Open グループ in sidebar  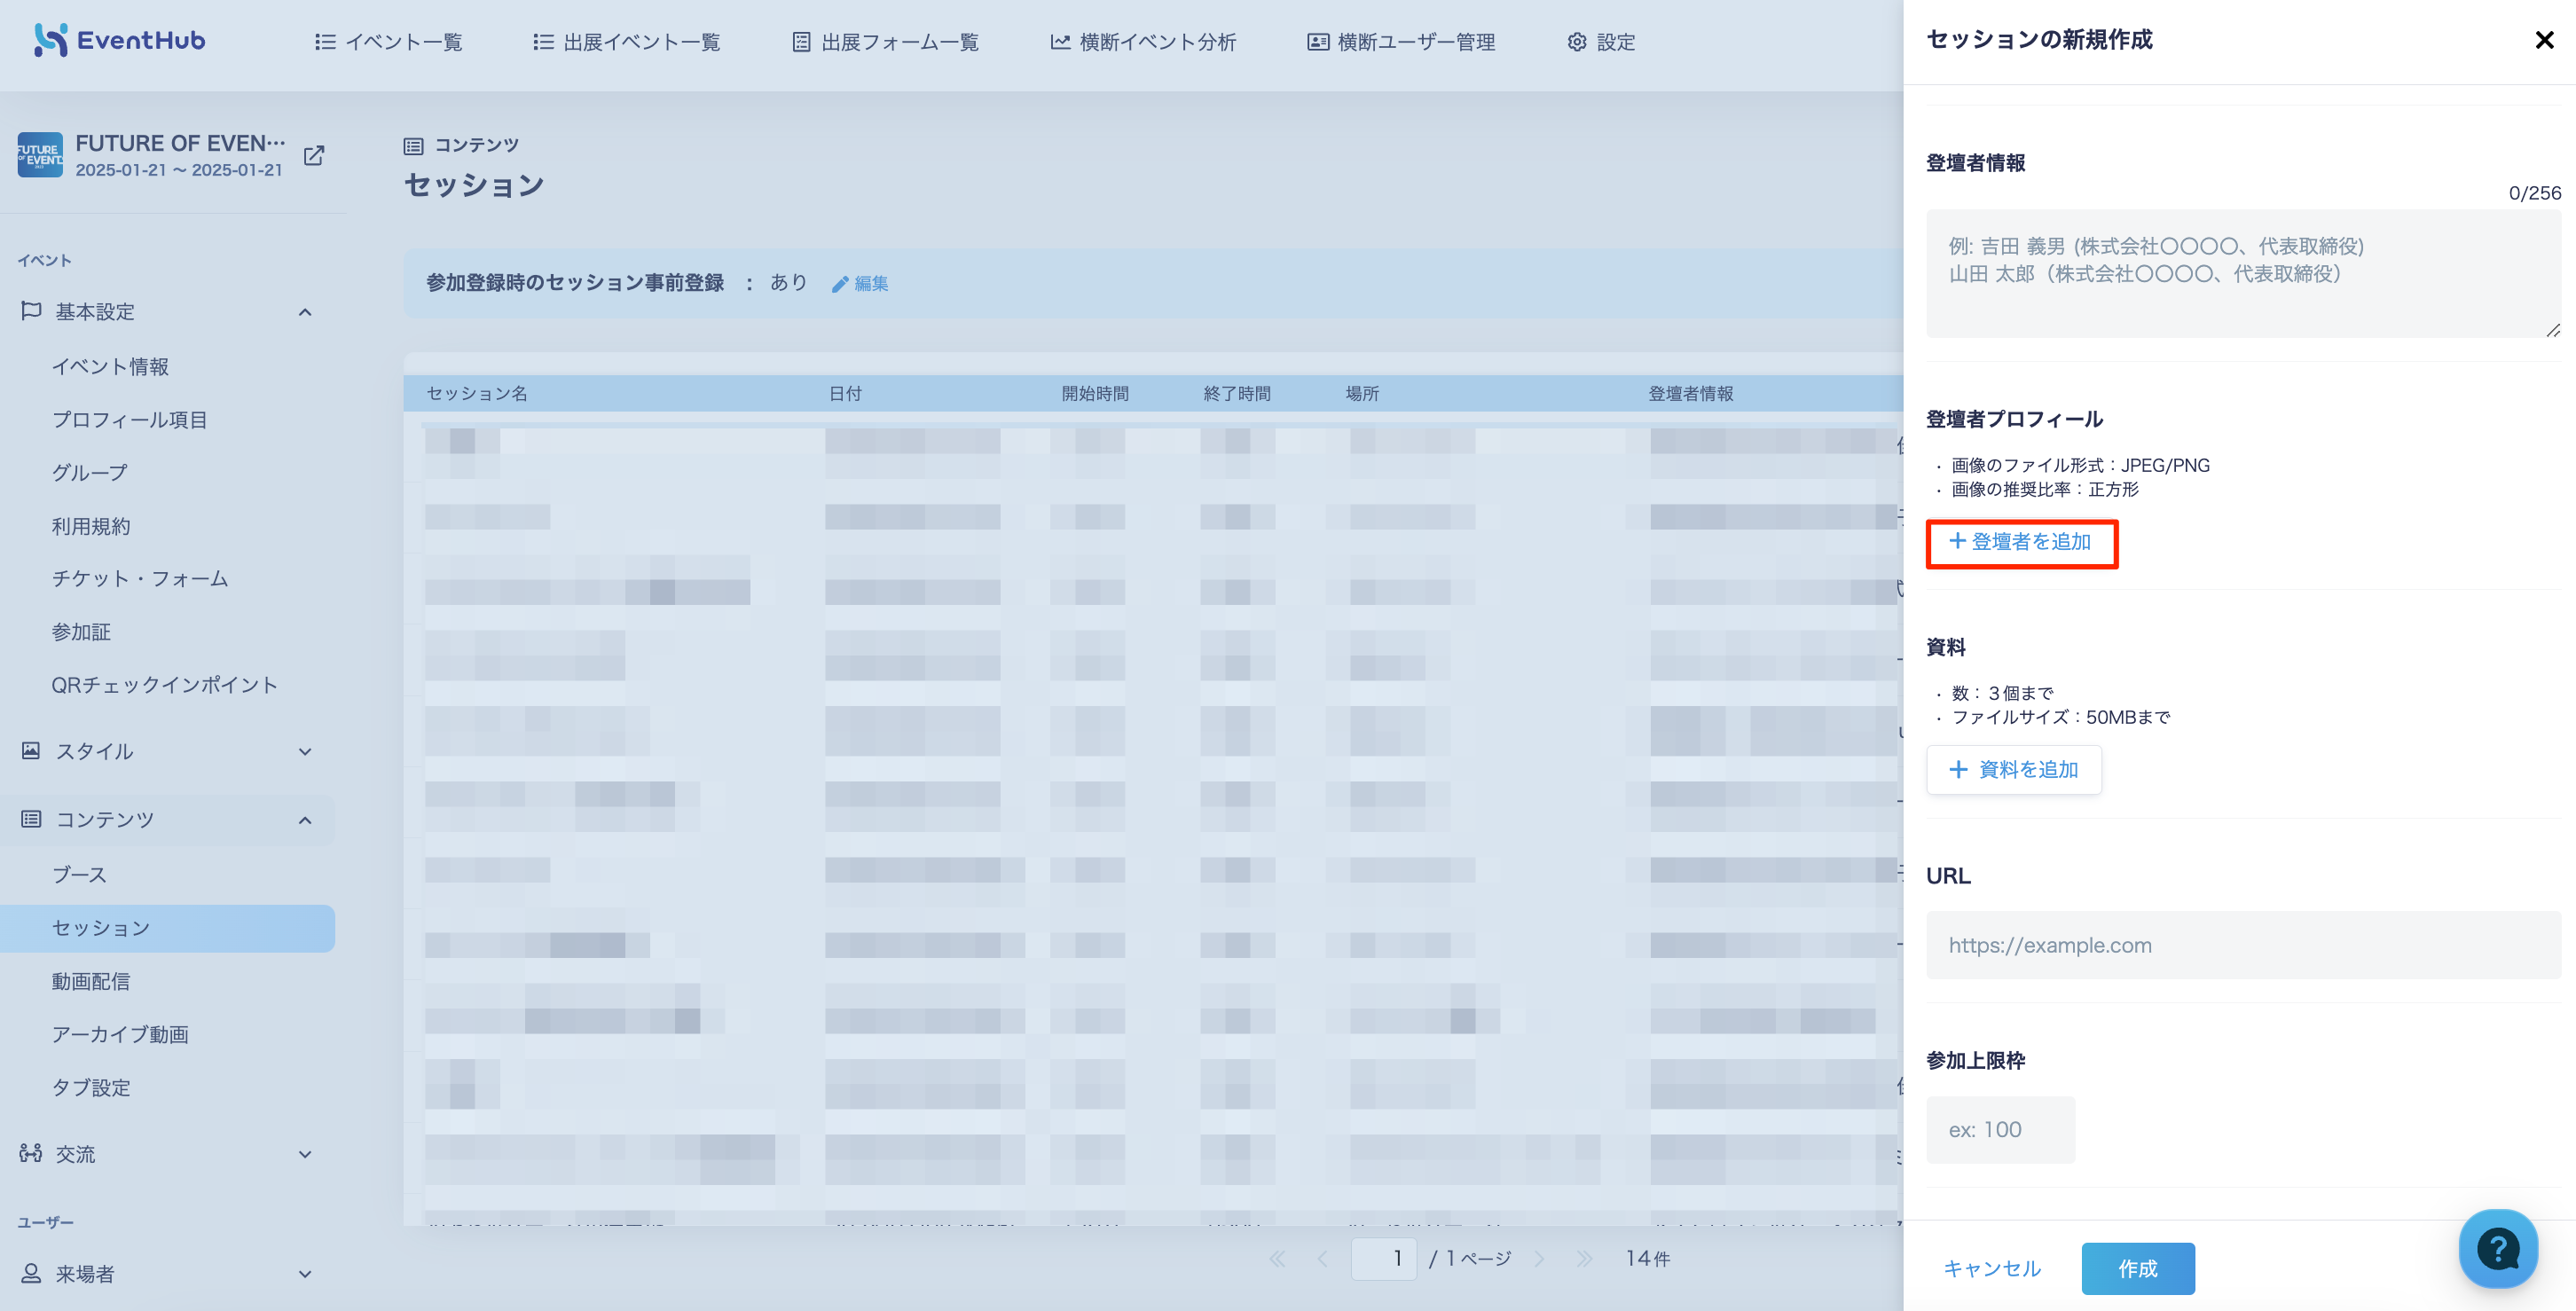[x=90, y=473]
